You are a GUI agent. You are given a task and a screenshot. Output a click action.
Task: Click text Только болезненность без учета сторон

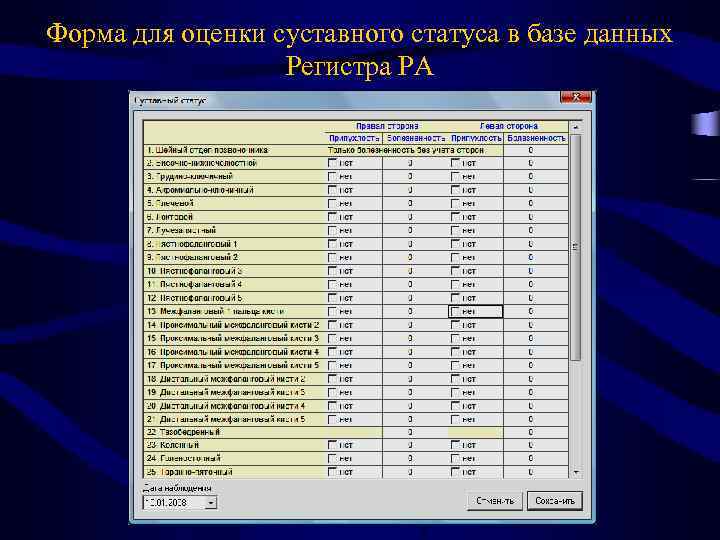tap(406, 150)
